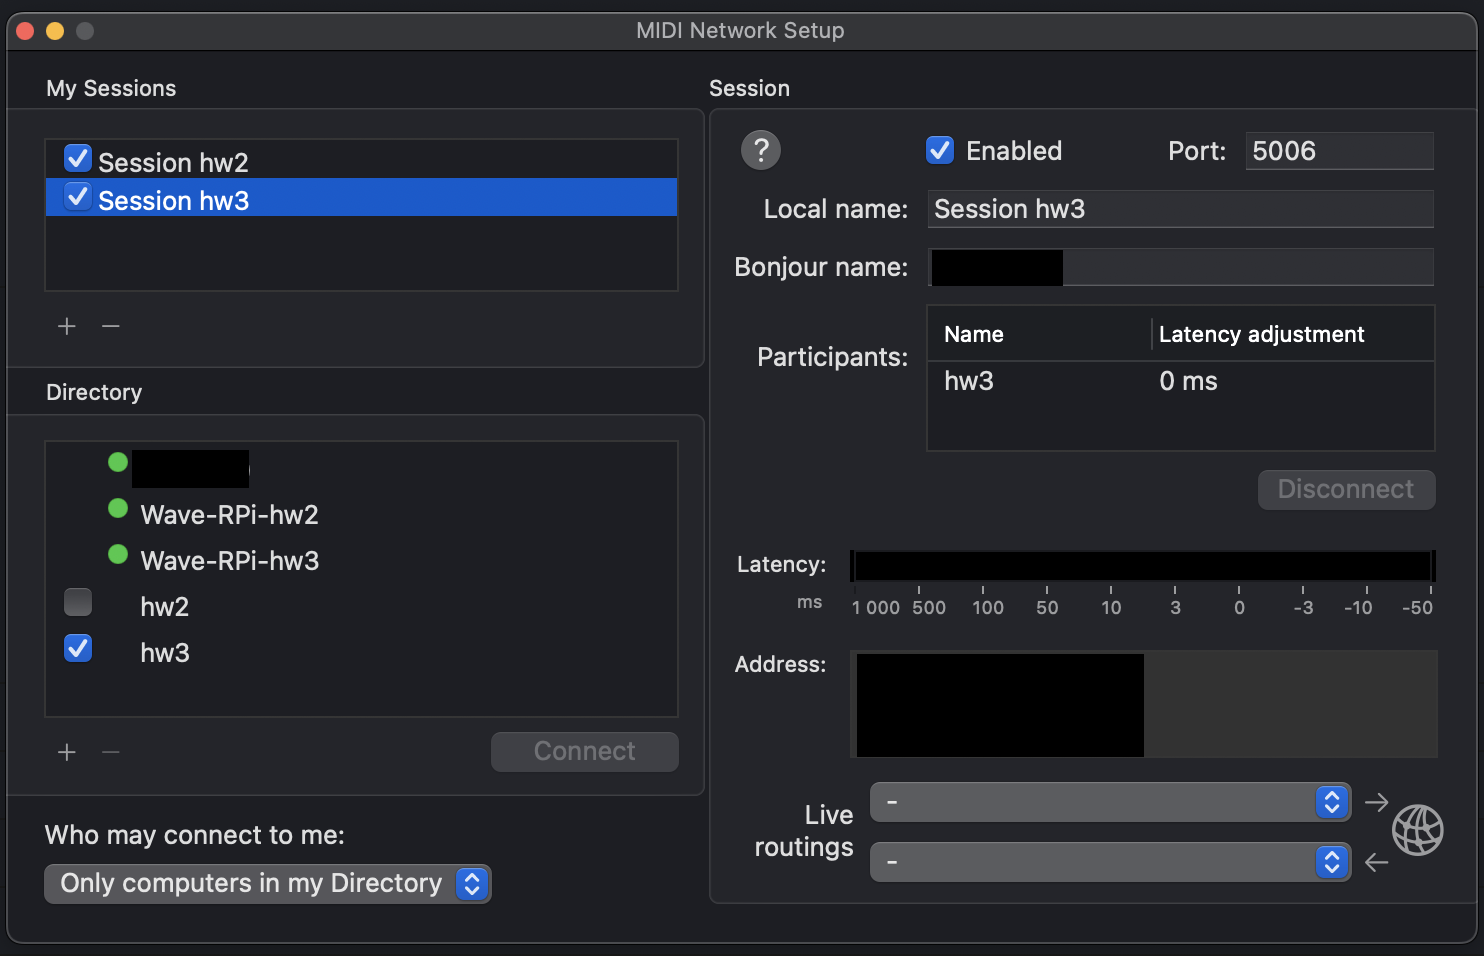The image size is (1484, 956).
Task: Select the 'hw3' directory entry name
Action: point(165,653)
